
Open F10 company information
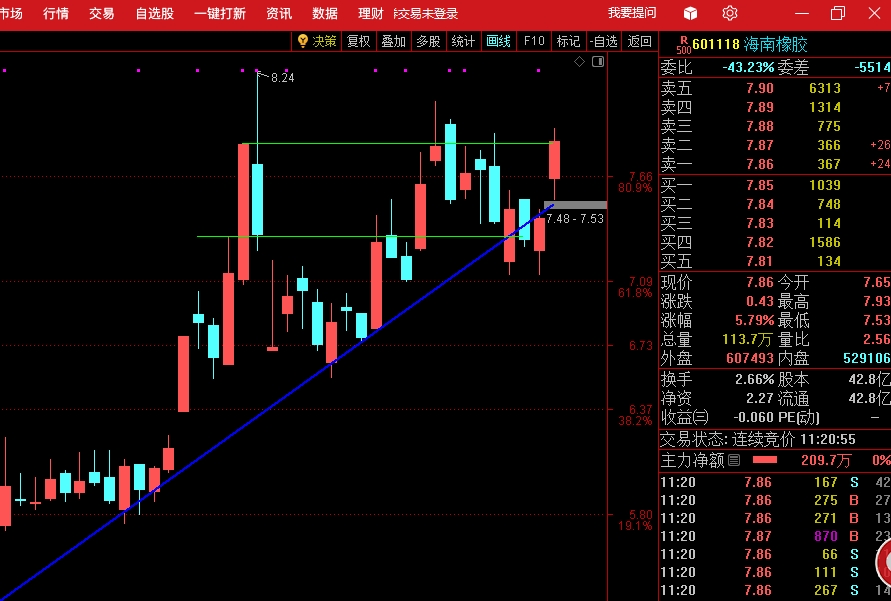click(534, 41)
